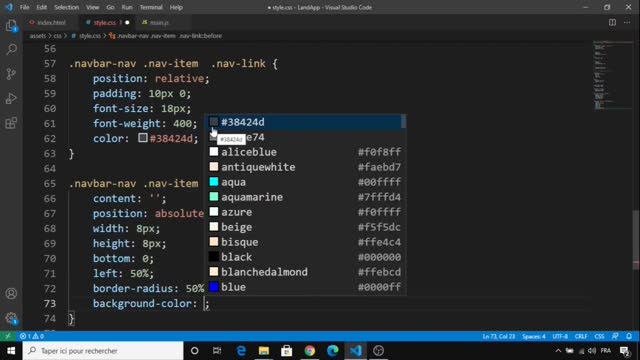The height and width of the screenshot is (360, 640).
Task: Open the Selection menu
Action: [x=67, y=7]
